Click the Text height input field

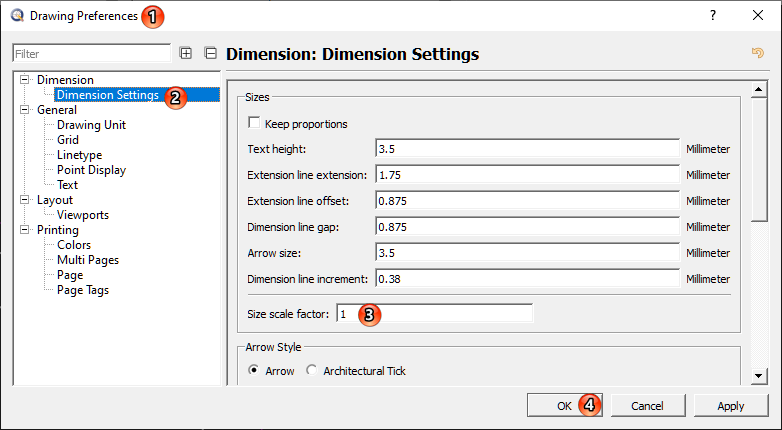coord(527,149)
